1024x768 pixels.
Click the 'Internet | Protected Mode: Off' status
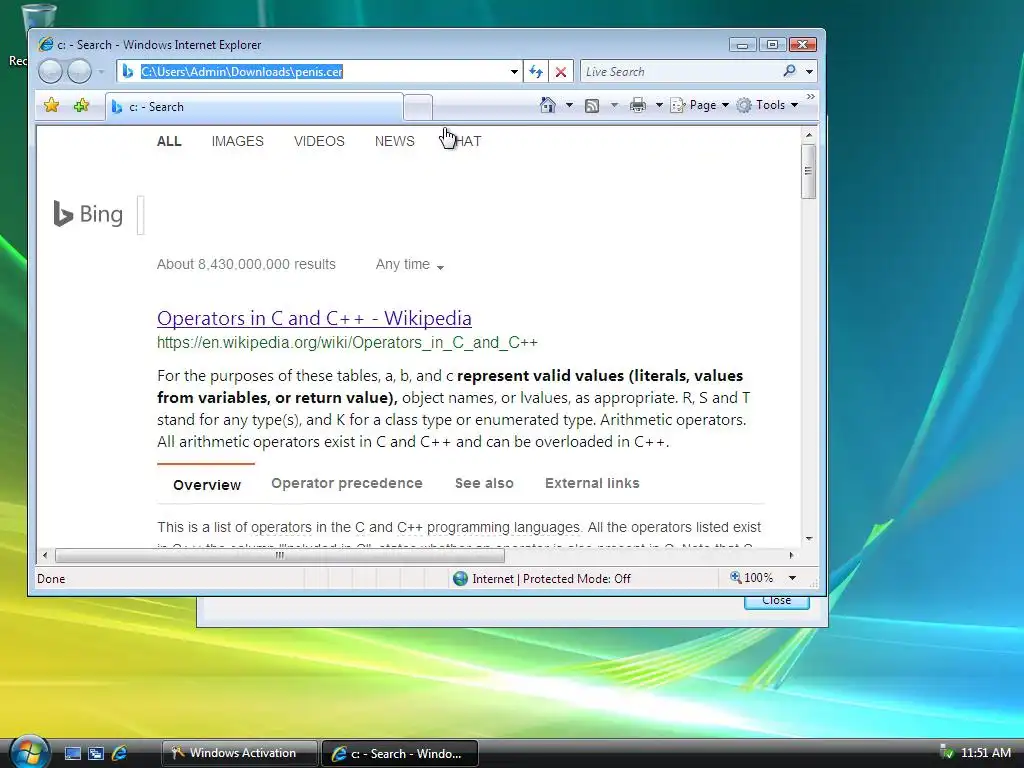(x=551, y=579)
